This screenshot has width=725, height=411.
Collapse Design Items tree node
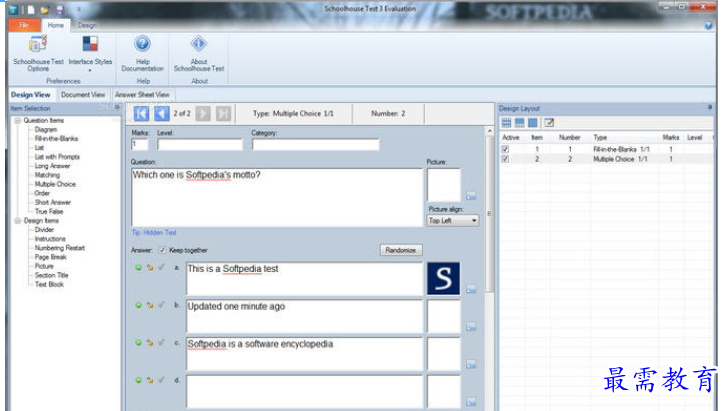click(18, 221)
